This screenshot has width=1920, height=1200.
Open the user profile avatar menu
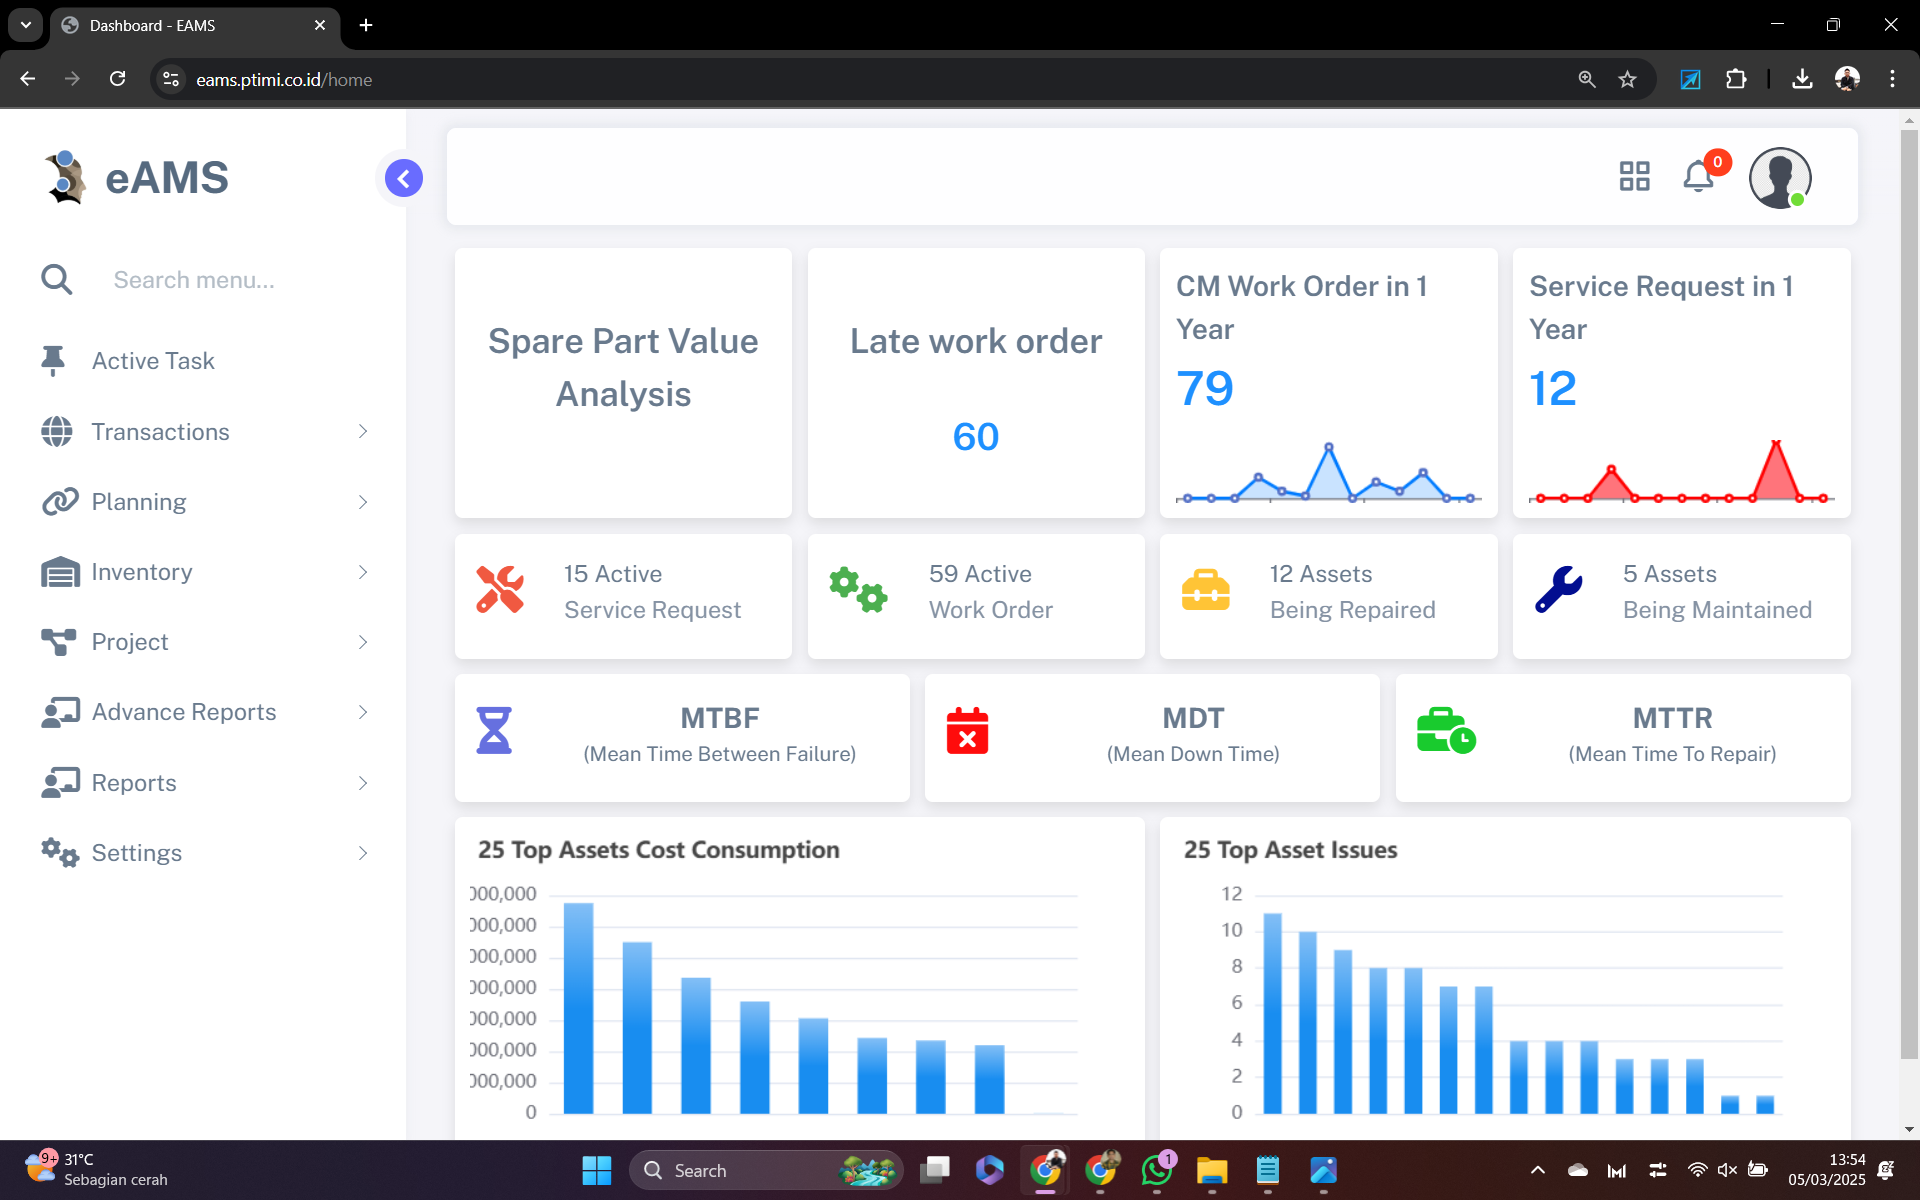coord(1779,178)
